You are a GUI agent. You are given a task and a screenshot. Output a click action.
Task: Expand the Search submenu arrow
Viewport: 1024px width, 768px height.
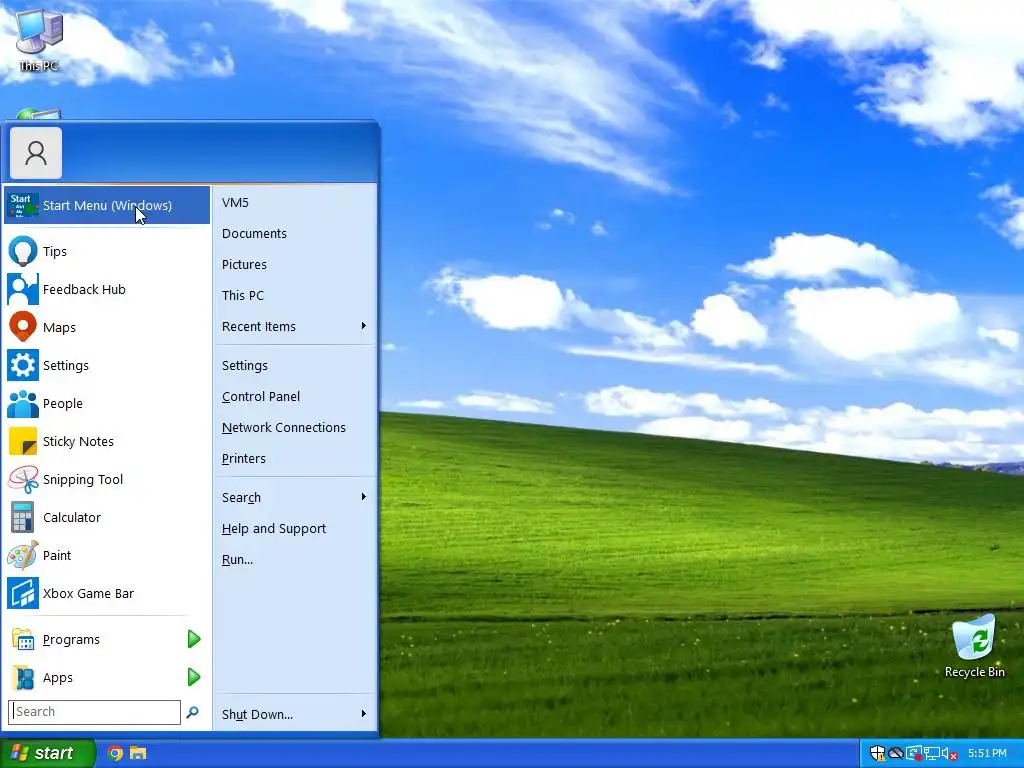tap(364, 497)
